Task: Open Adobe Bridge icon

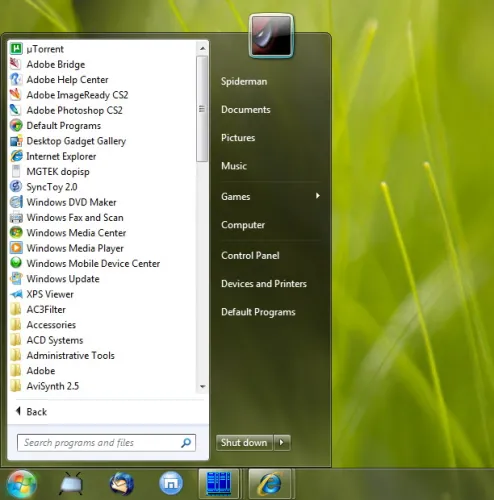Action: click(16, 64)
